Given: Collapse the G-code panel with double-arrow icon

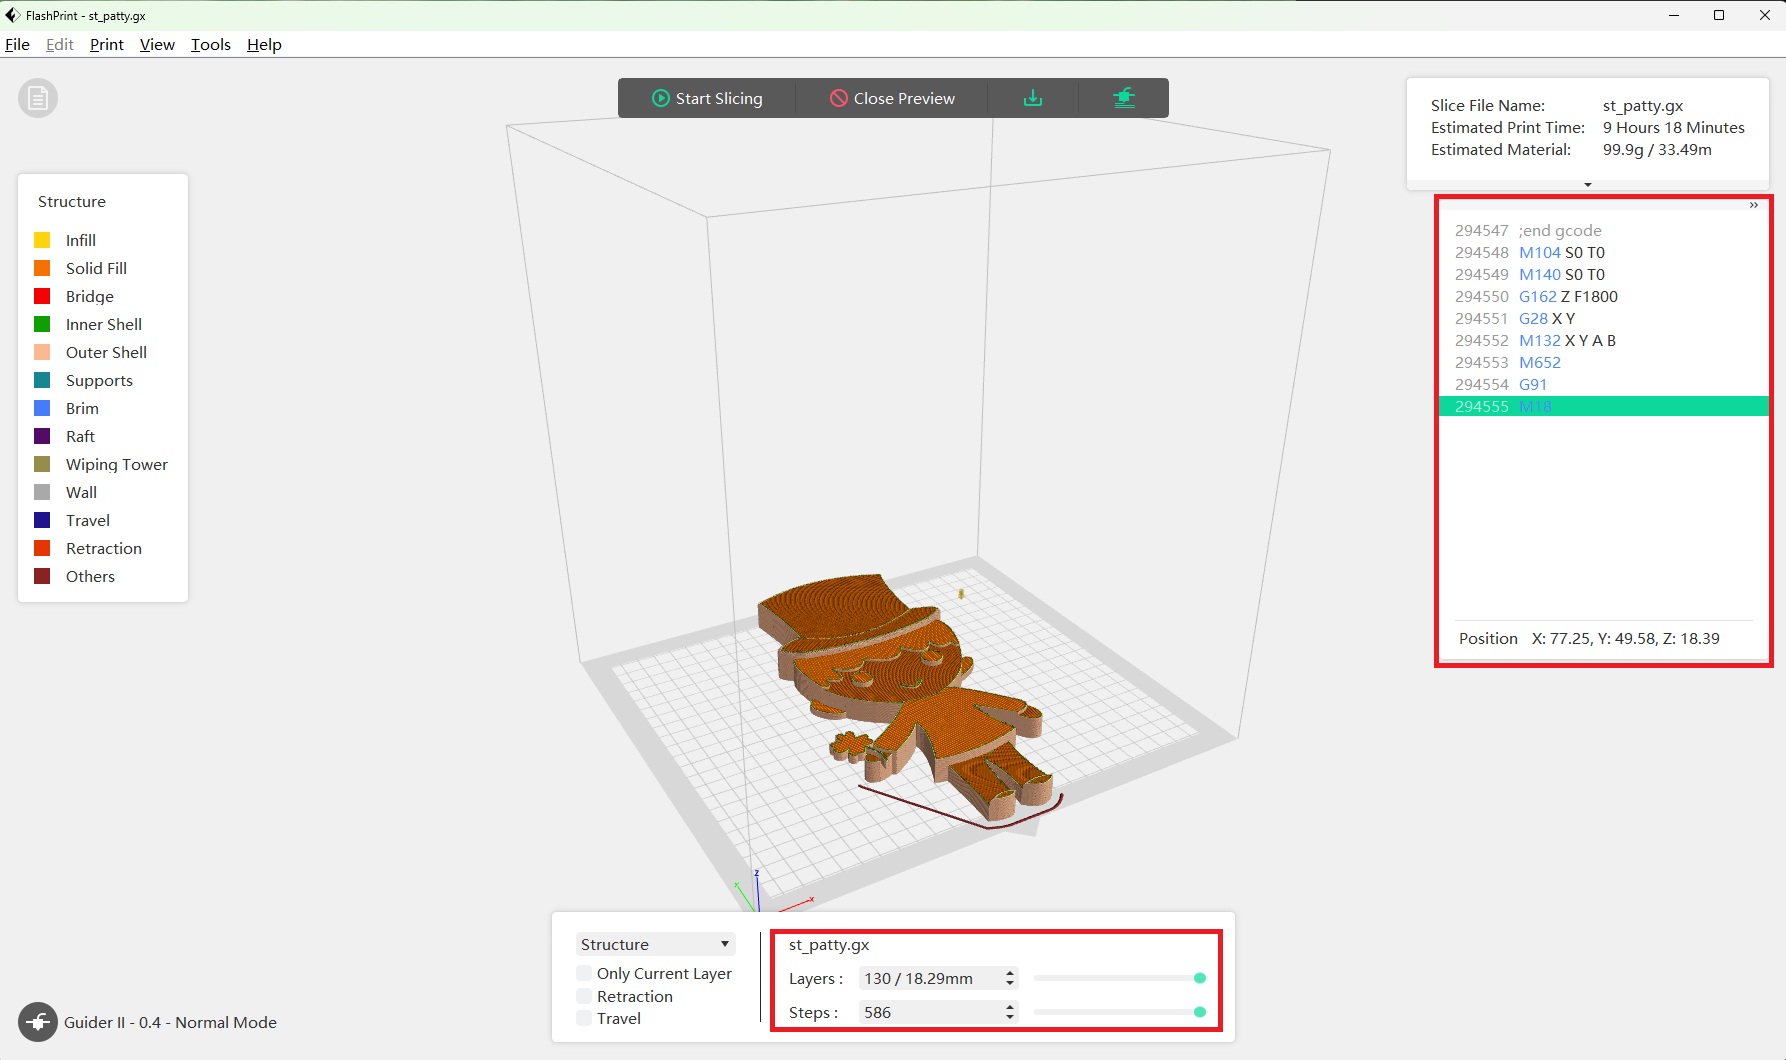Looking at the screenshot, I should pyautogui.click(x=1753, y=206).
